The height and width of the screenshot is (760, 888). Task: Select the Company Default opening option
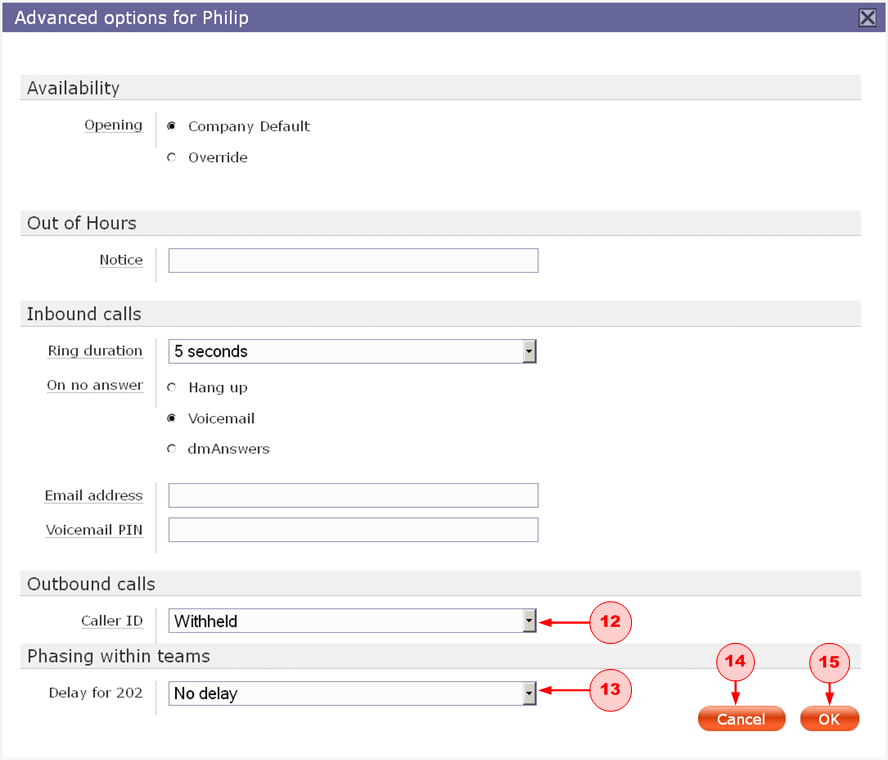click(172, 126)
